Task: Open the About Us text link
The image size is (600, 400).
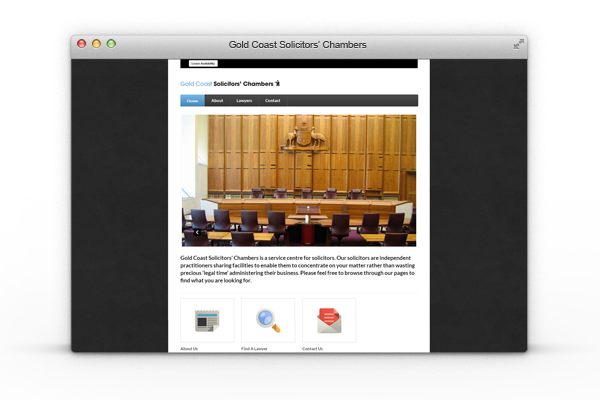Action: tap(189, 349)
